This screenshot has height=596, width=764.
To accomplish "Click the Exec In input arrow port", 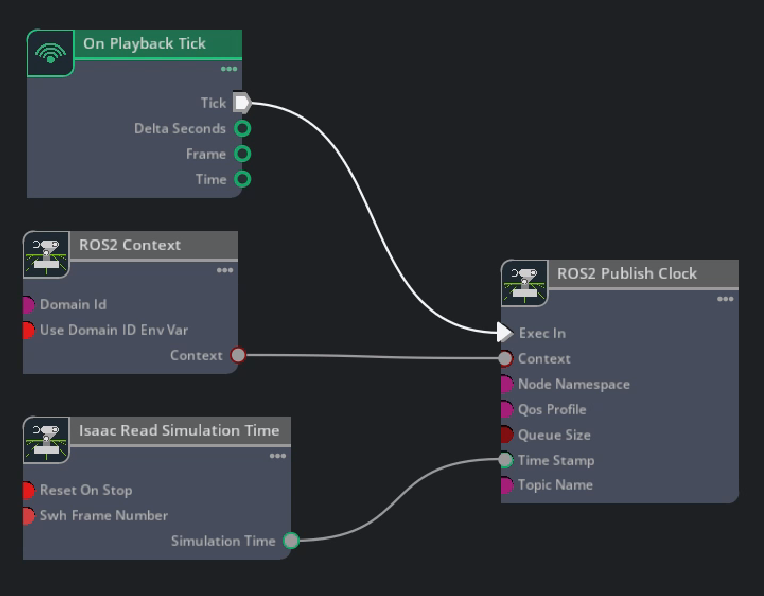I will tap(505, 333).
